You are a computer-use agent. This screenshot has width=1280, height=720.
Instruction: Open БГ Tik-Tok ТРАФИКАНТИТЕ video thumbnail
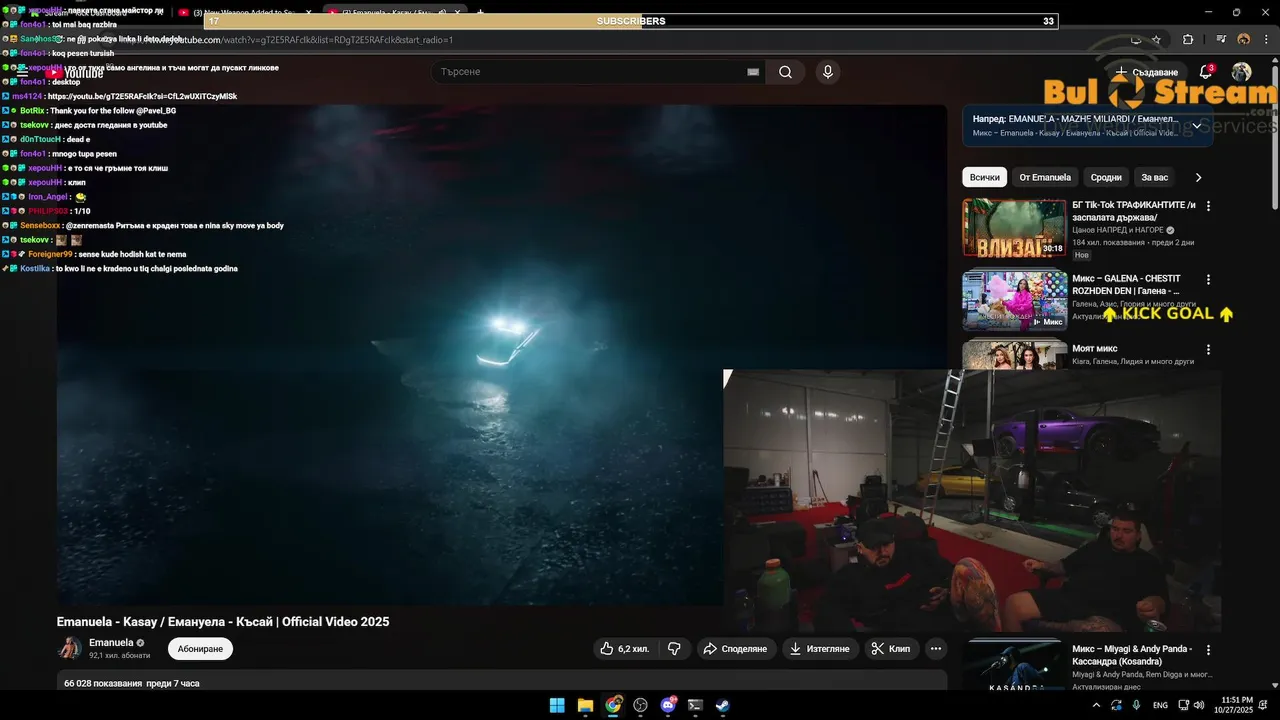[x=1014, y=228]
